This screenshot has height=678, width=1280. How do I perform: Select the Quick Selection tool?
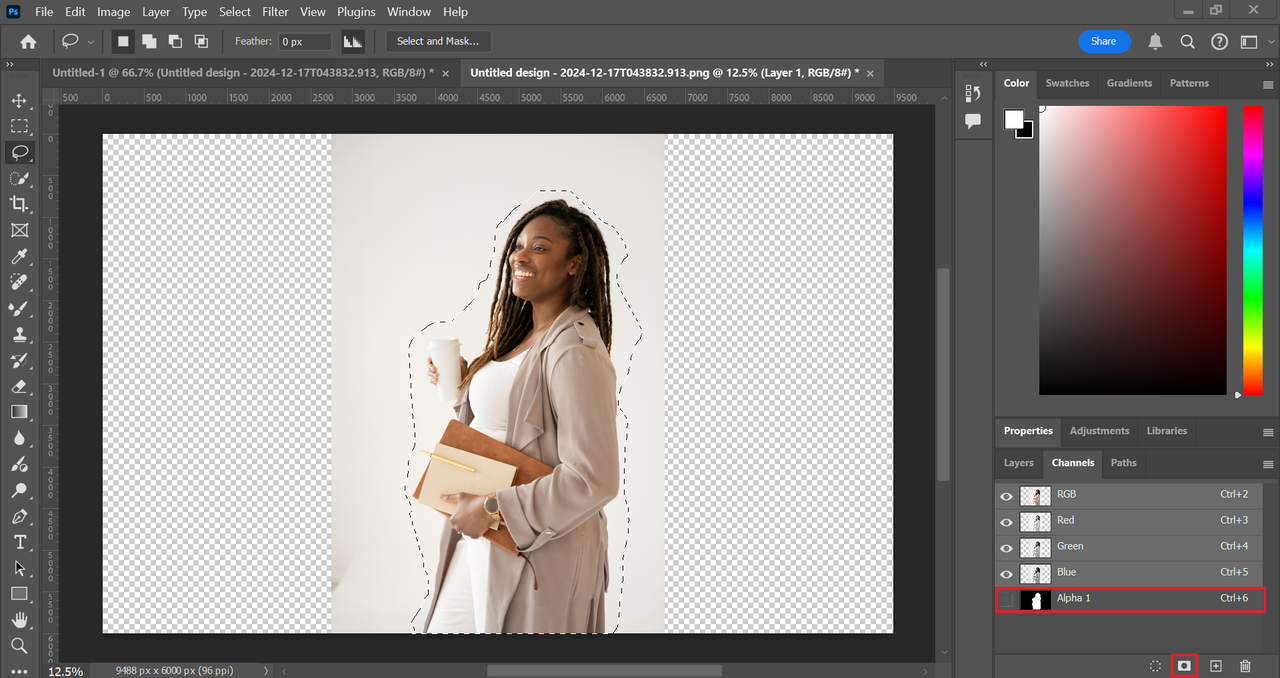pos(19,178)
